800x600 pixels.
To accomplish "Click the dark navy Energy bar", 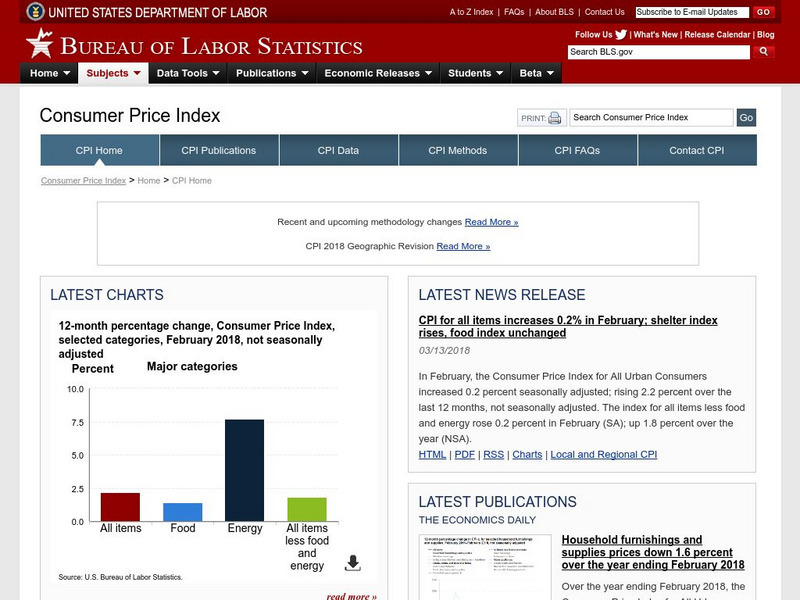I will point(244,470).
